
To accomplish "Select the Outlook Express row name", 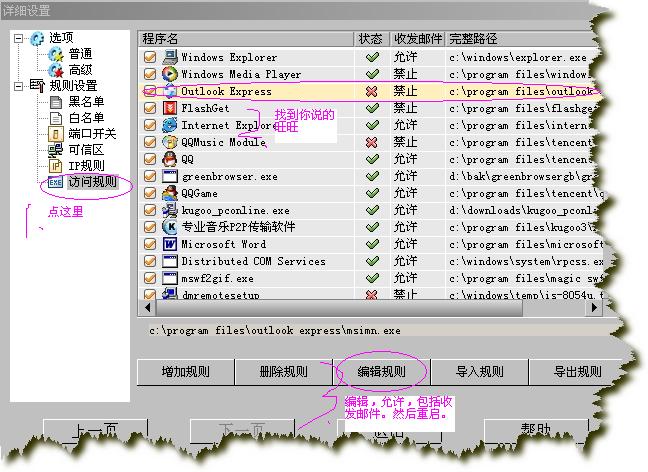I will pyautogui.click(x=226, y=91).
